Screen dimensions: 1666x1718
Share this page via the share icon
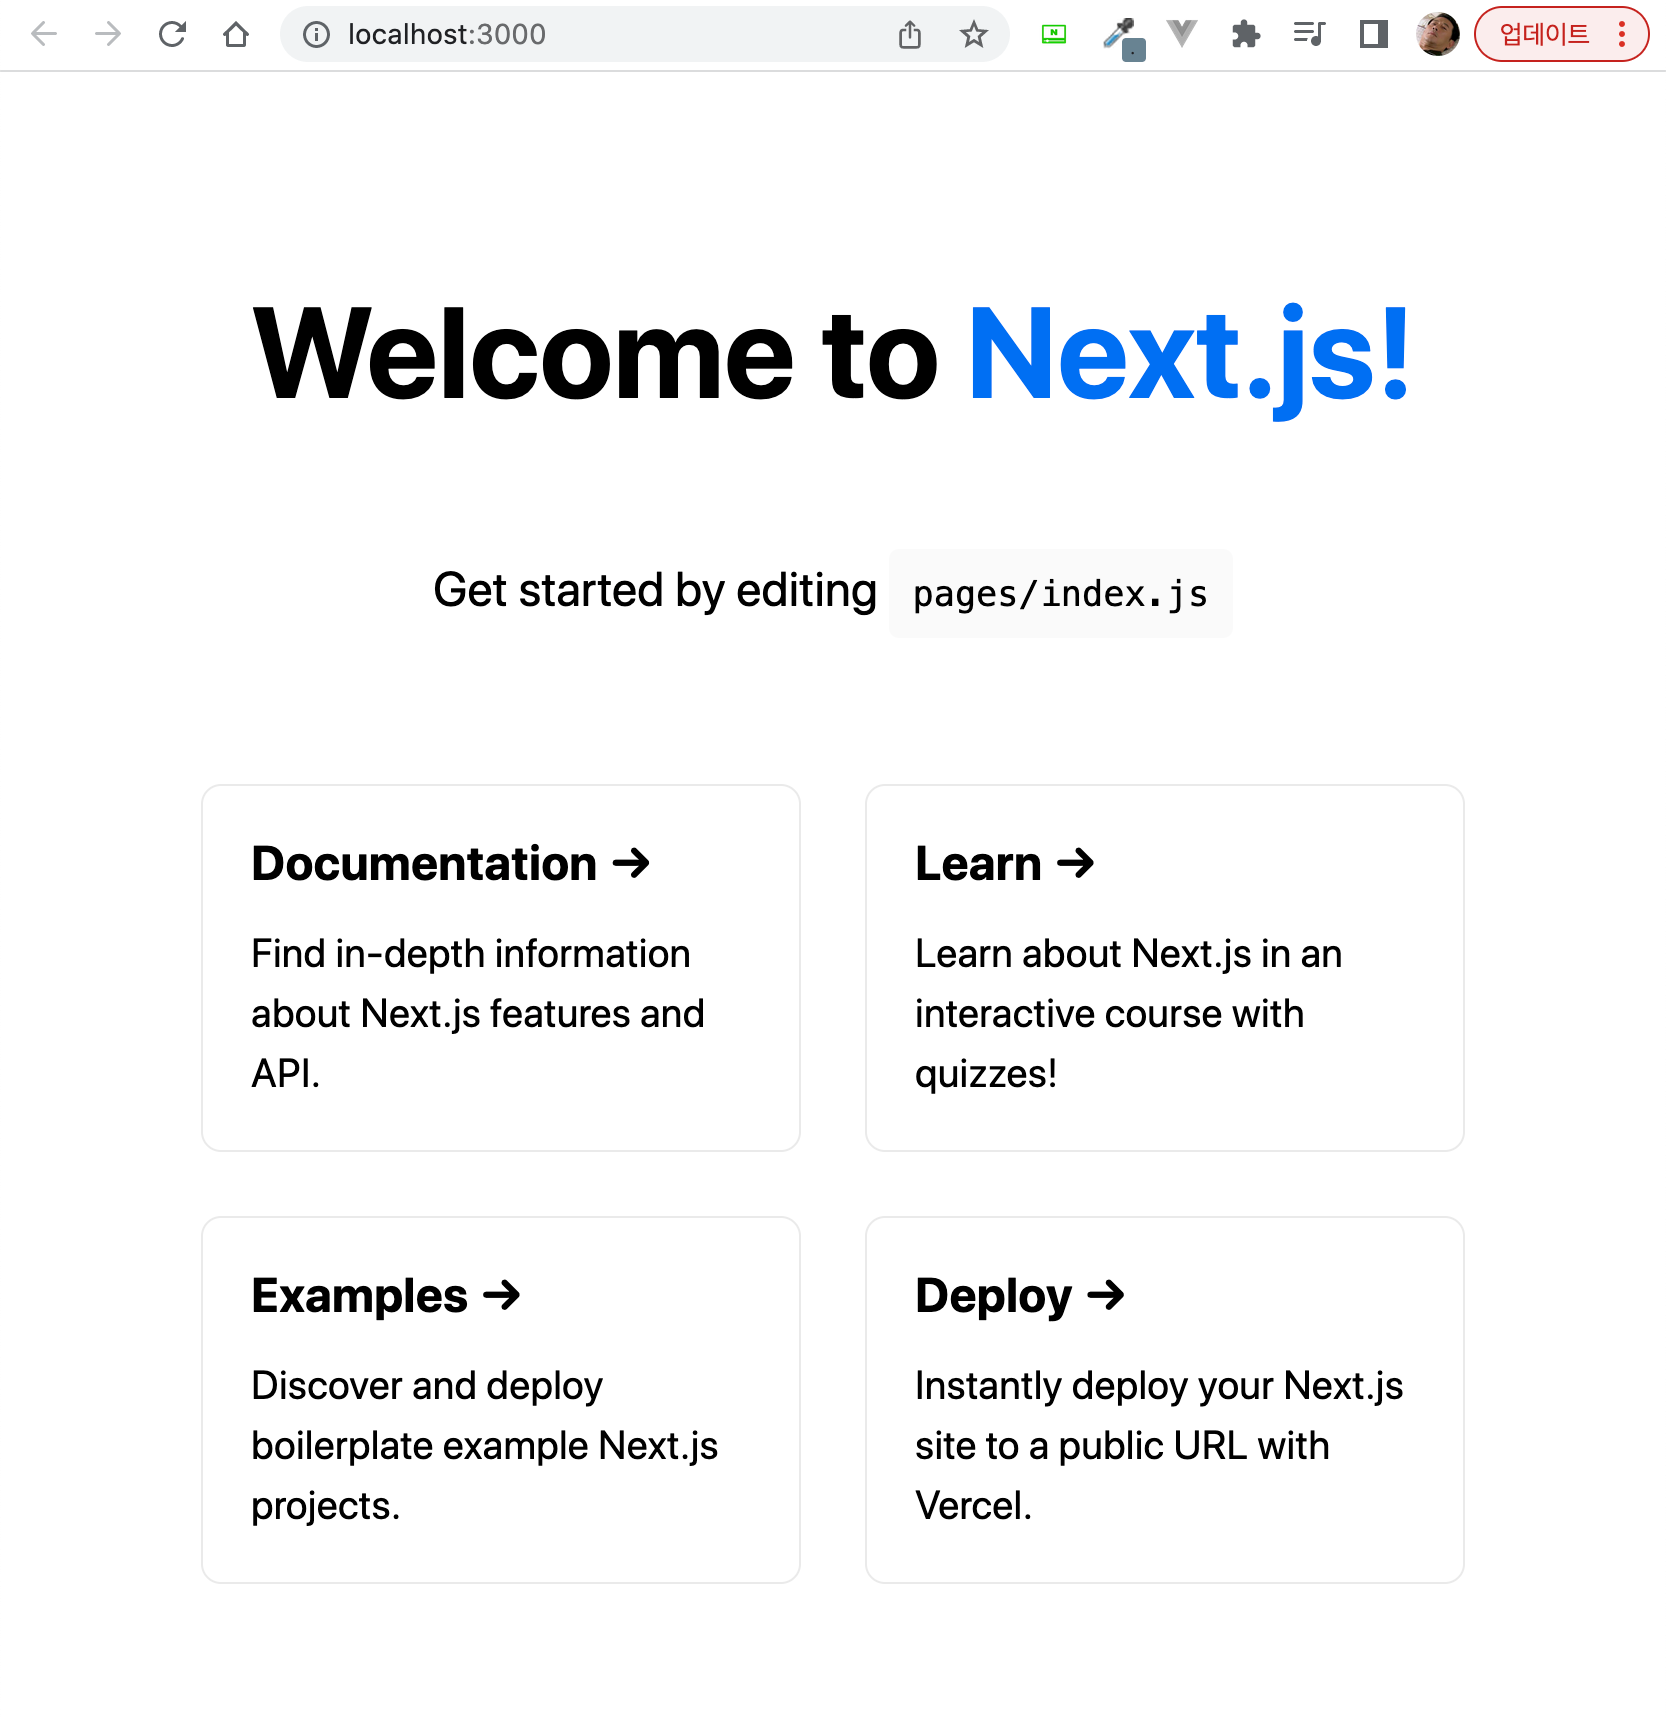pos(909,35)
